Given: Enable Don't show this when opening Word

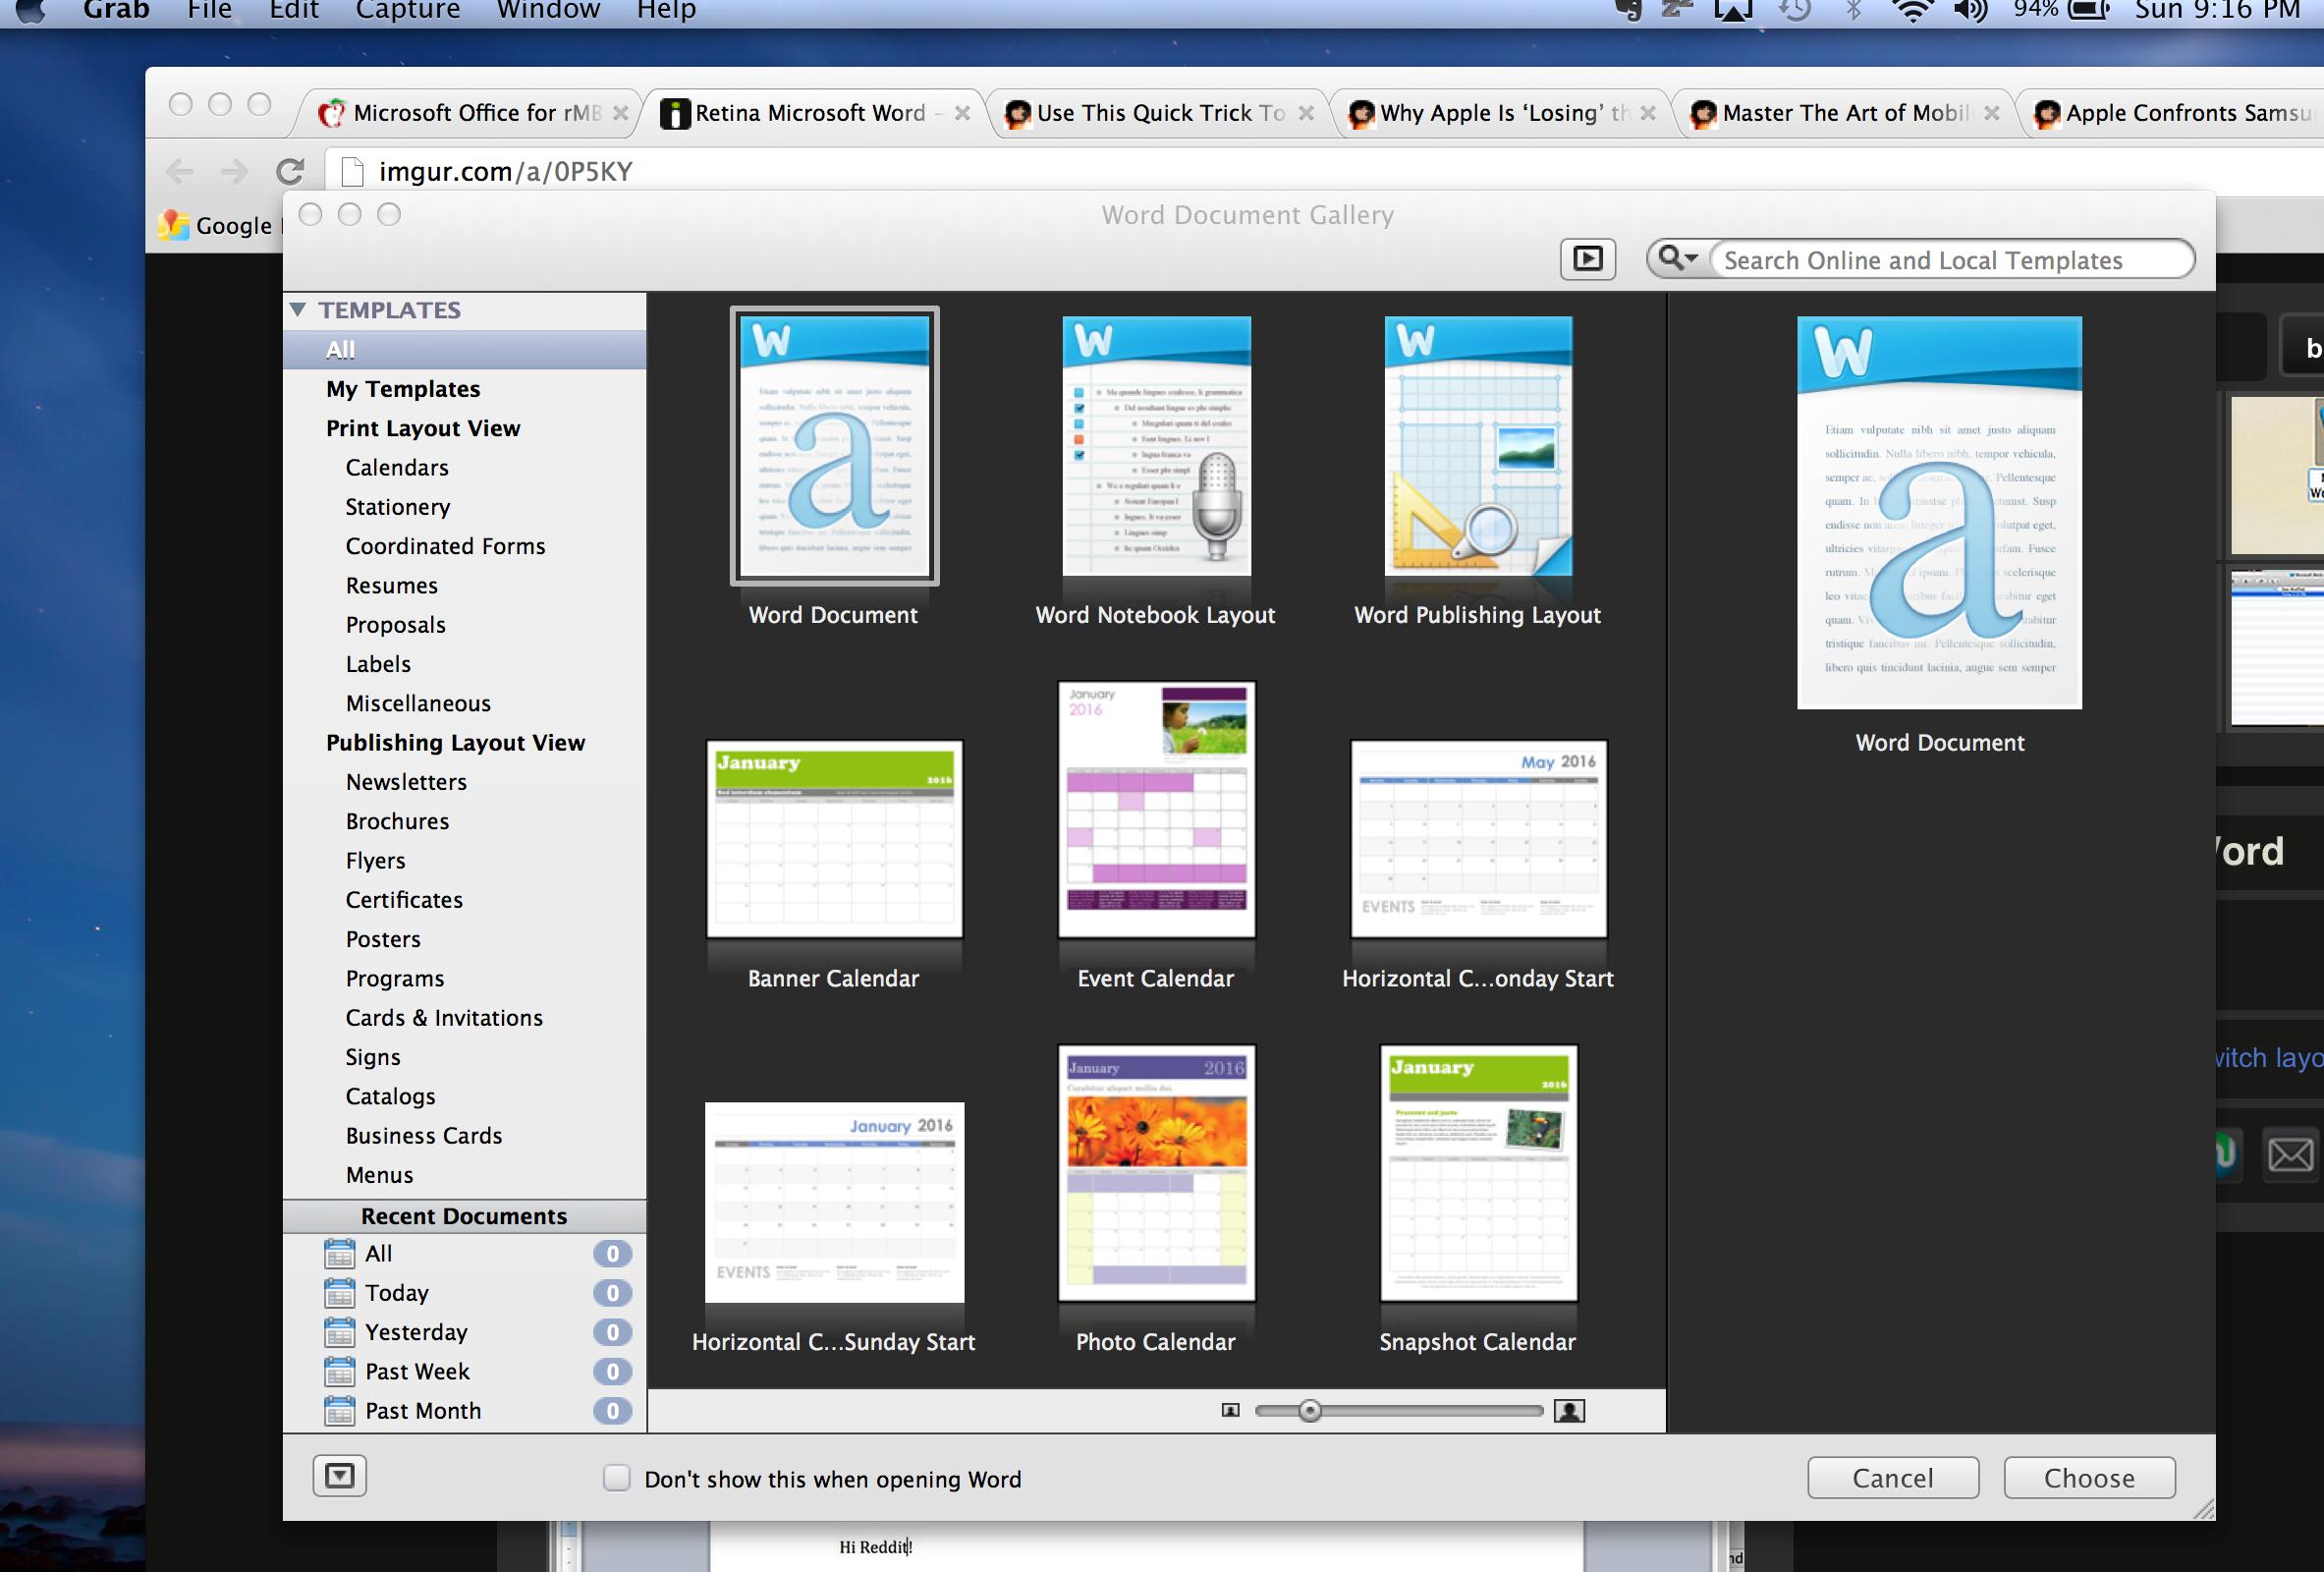Looking at the screenshot, I should [616, 1478].
